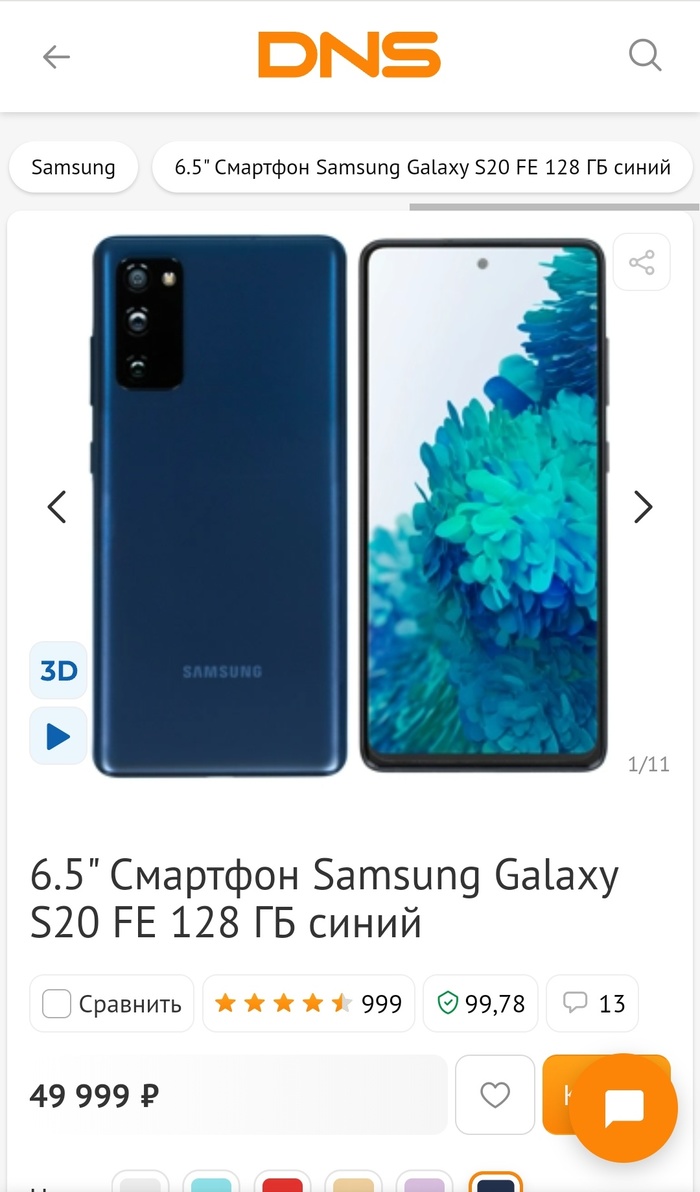The image size is (700, 1192).
Task: Open the 3D product view
Action: point(59,670)
